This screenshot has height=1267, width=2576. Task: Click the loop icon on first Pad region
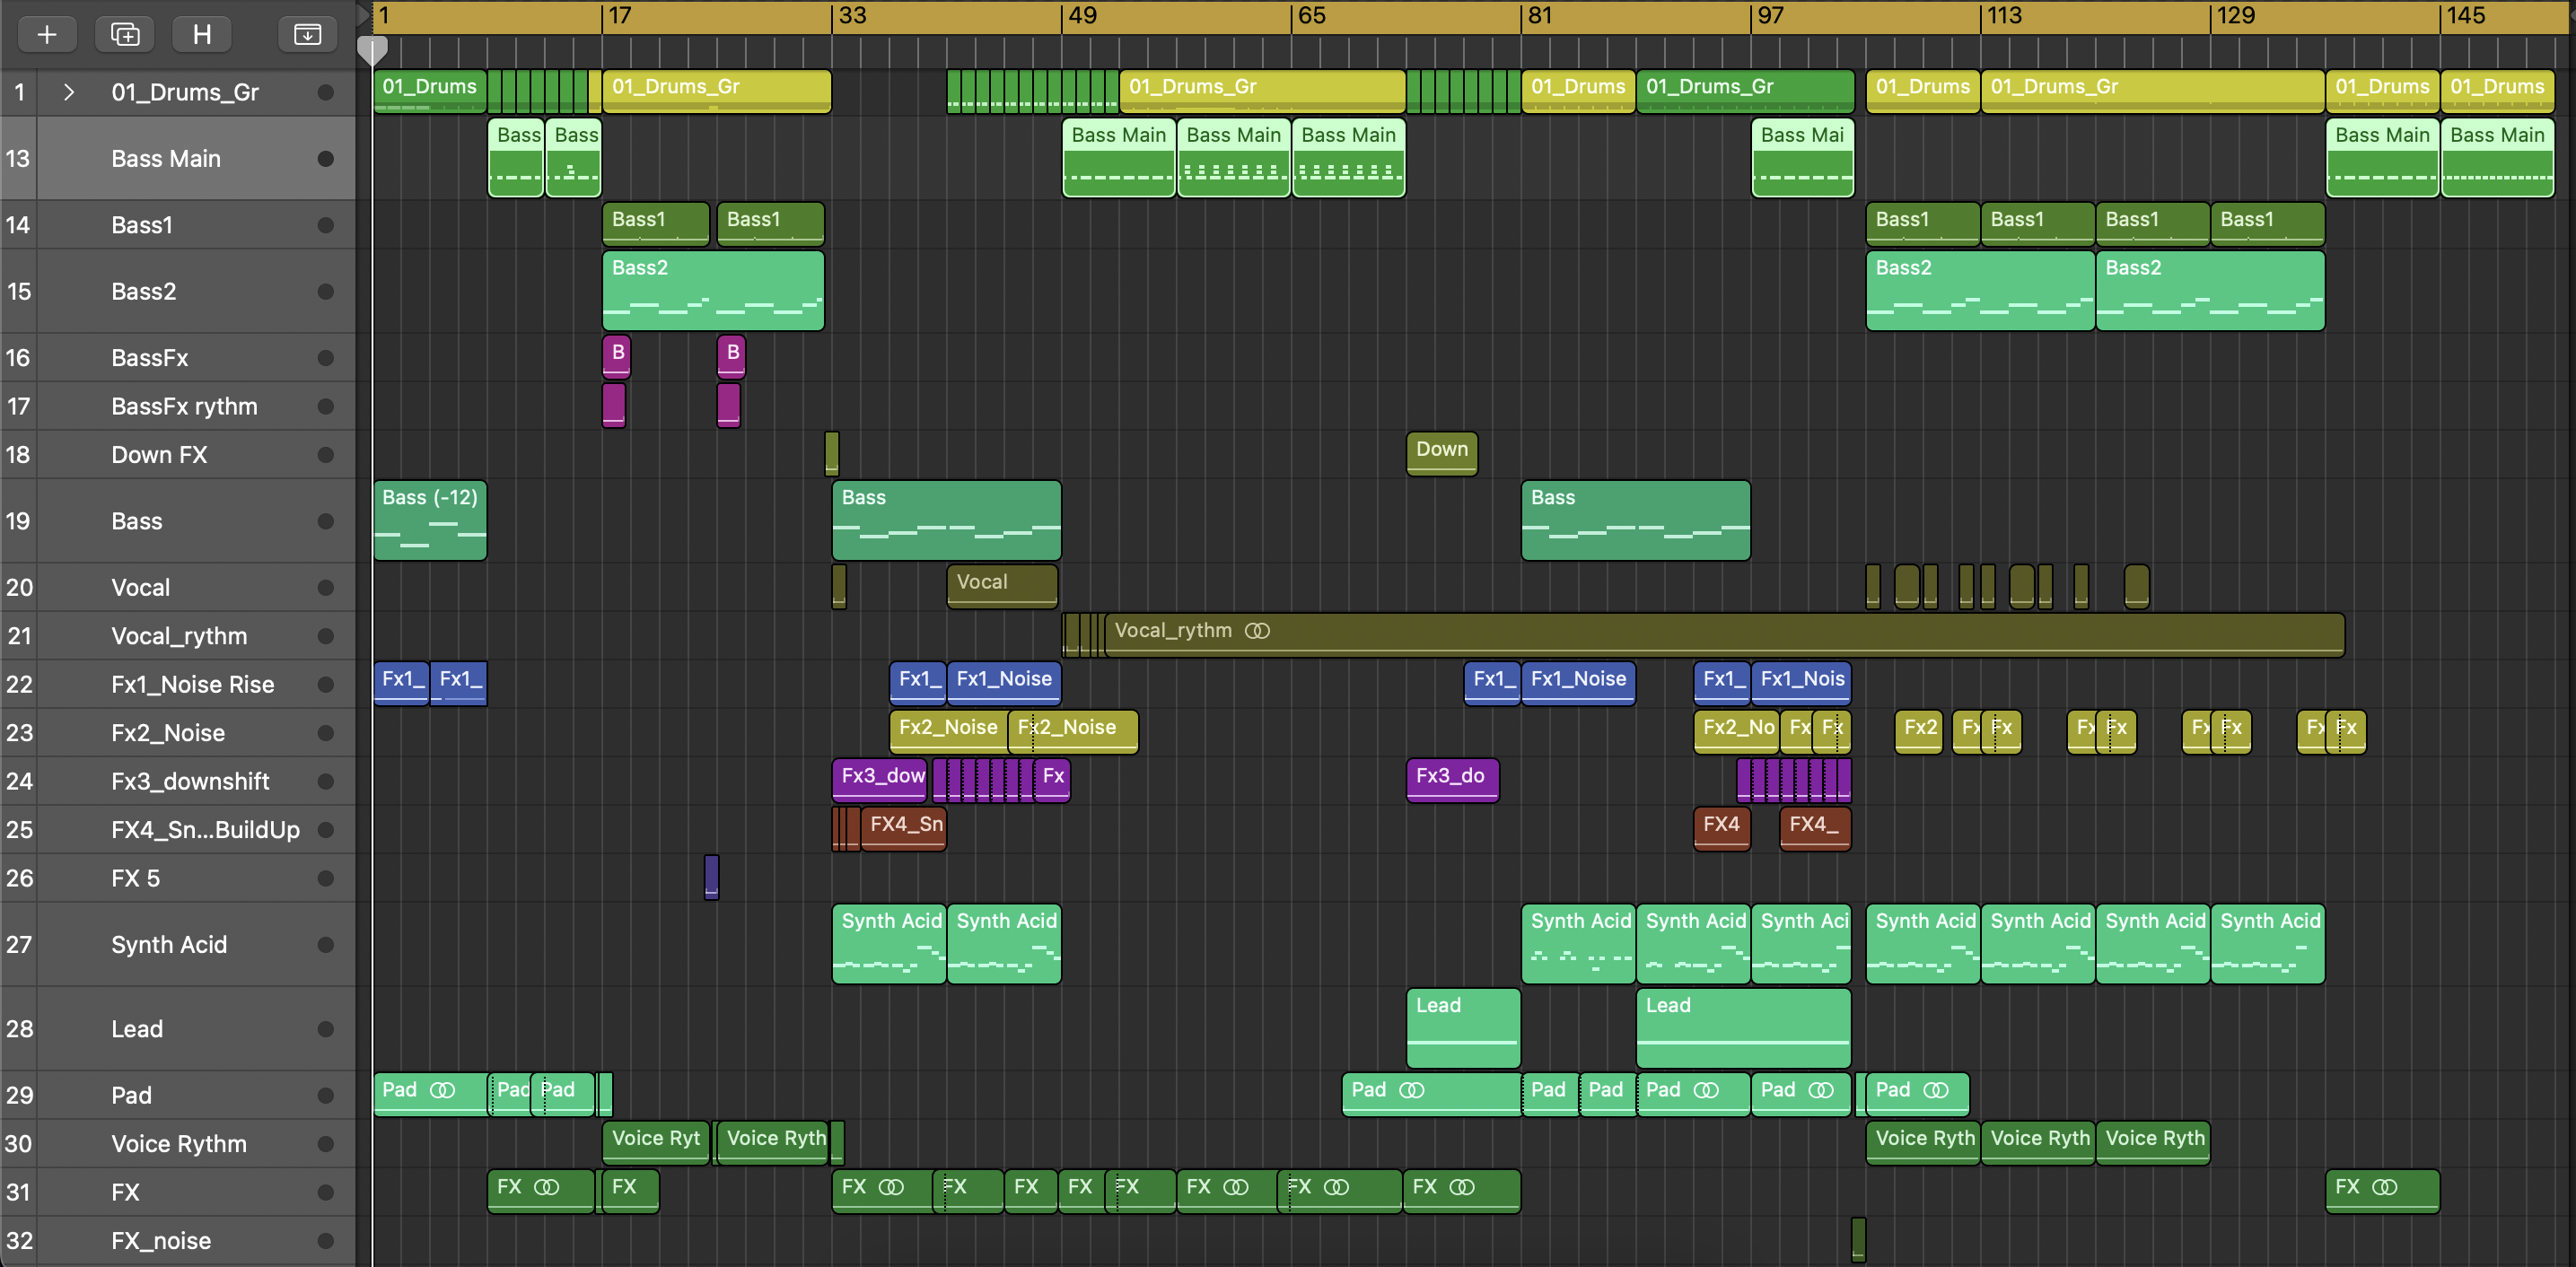442,1090
